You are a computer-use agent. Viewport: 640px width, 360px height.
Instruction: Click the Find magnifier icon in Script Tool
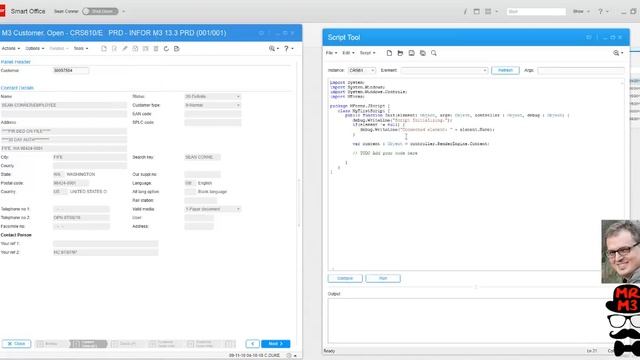click(433, 53)
